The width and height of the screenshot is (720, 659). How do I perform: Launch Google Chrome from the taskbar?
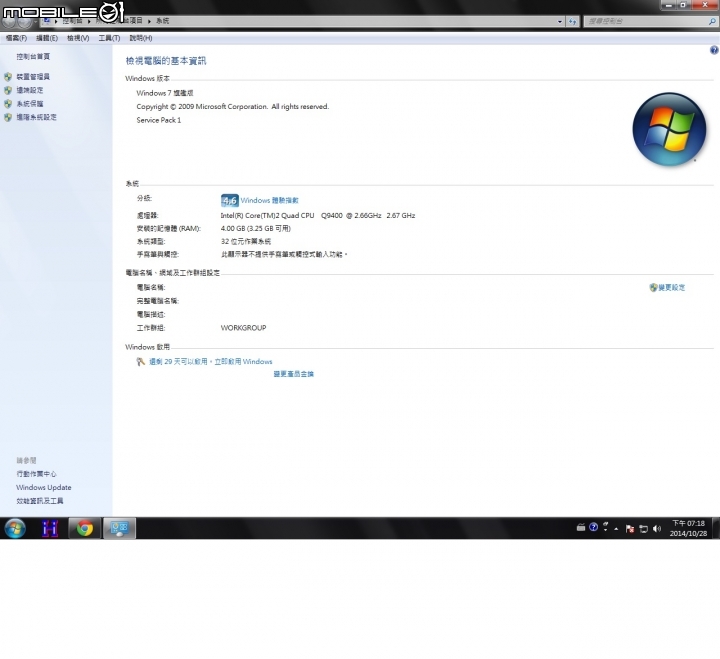[84, 528]
